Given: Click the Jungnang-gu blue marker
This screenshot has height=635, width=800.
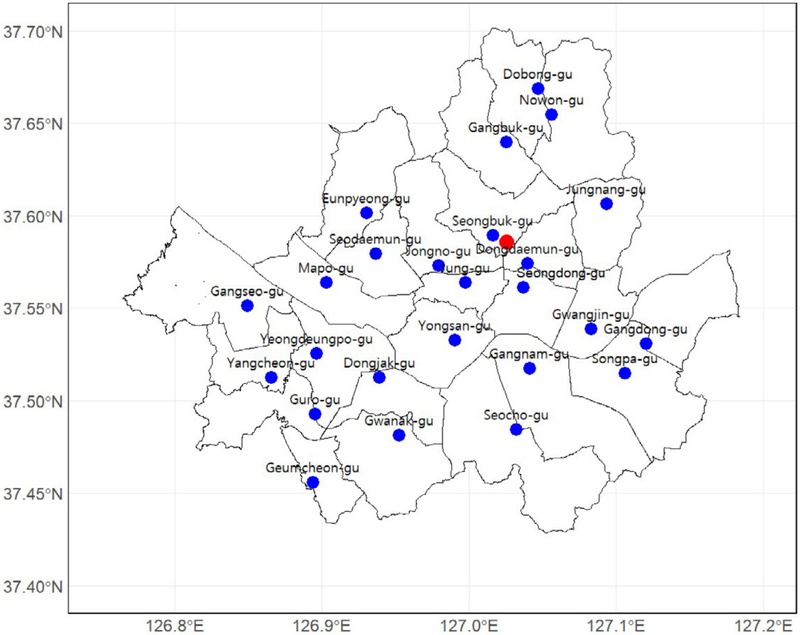Looking at the screenshot, I should coord(606,204).
